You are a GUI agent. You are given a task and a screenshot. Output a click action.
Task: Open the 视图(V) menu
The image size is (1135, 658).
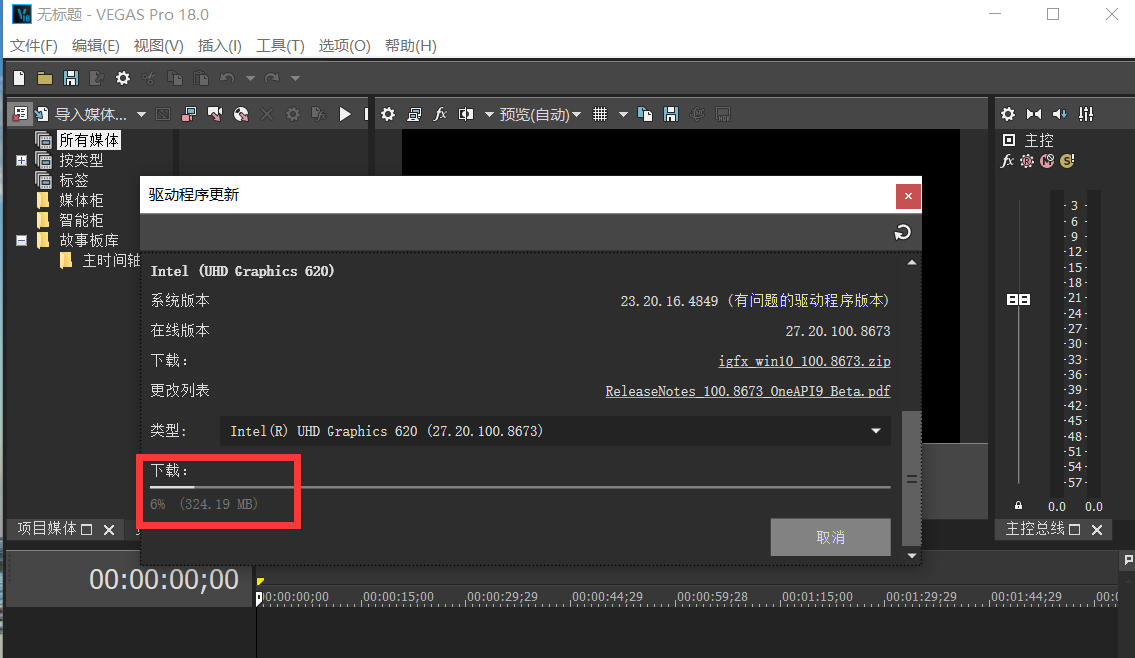coord(159,46)
